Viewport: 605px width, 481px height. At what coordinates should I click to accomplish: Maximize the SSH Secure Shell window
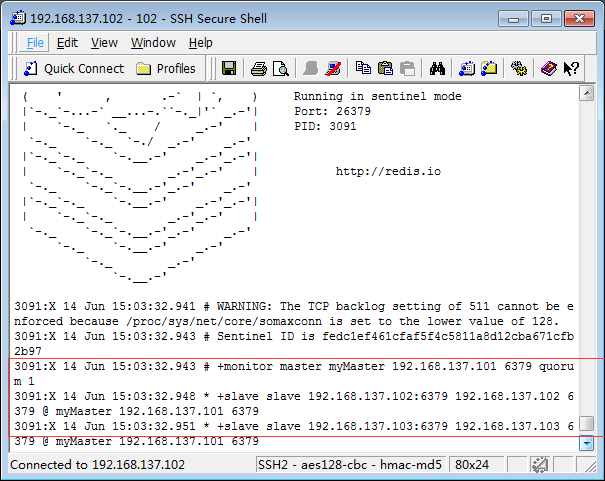click(546, 19)
